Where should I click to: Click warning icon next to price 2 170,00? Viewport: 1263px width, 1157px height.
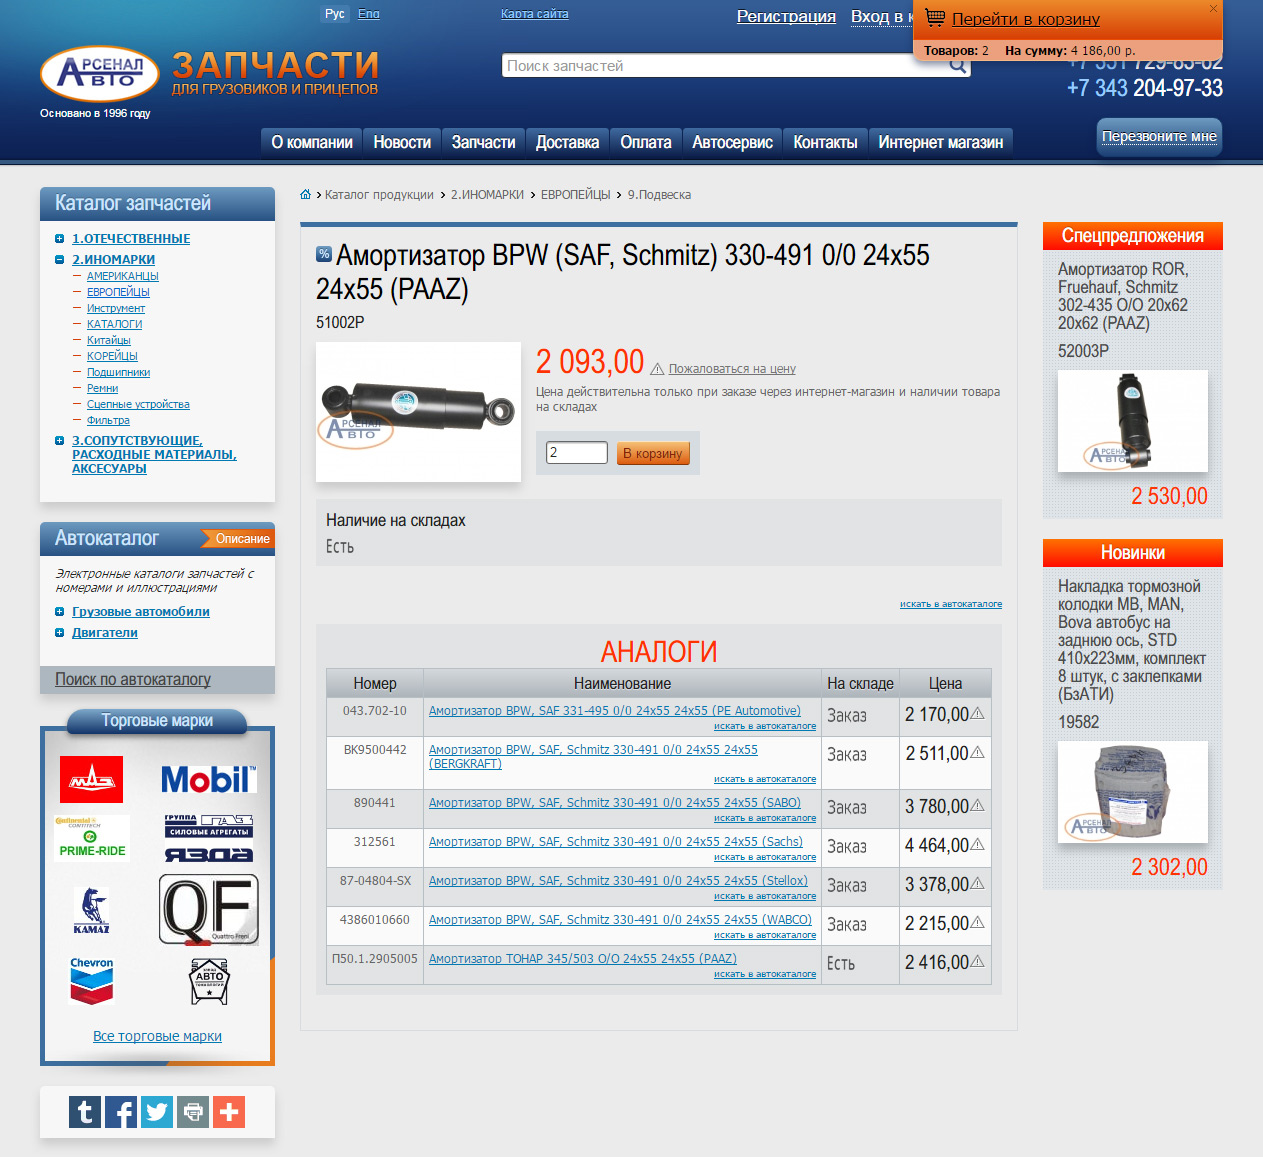[978, 714]
